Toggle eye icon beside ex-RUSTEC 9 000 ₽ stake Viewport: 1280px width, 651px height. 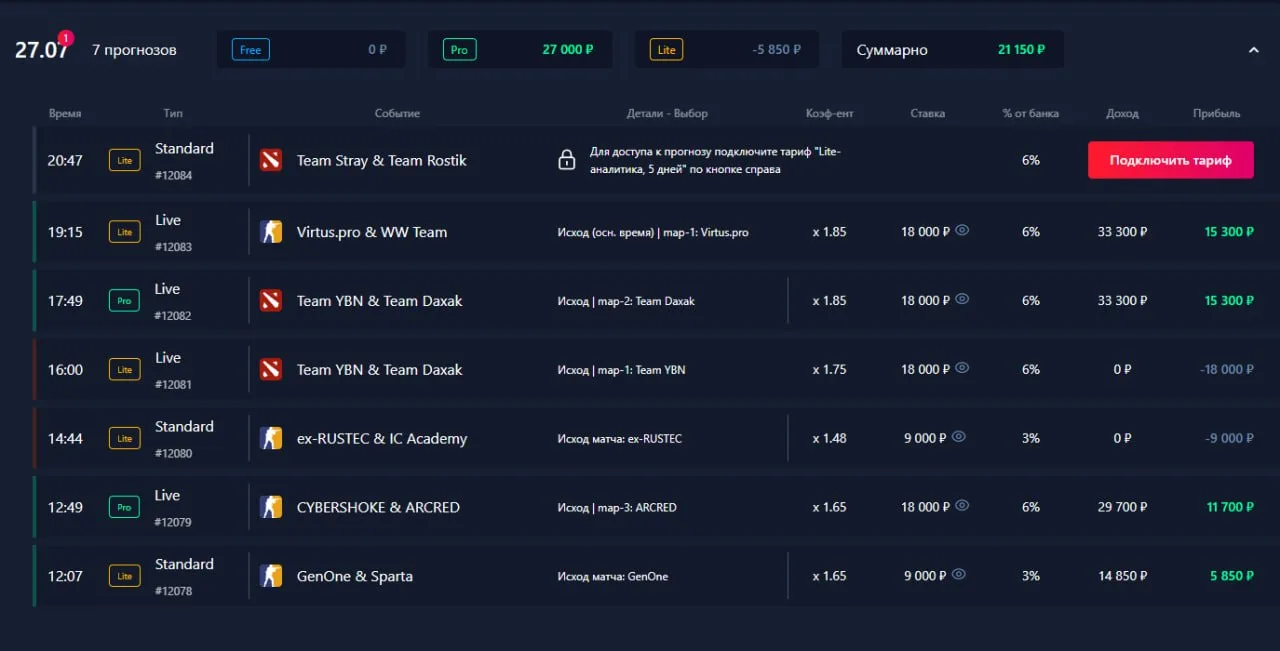click(958, 437)
